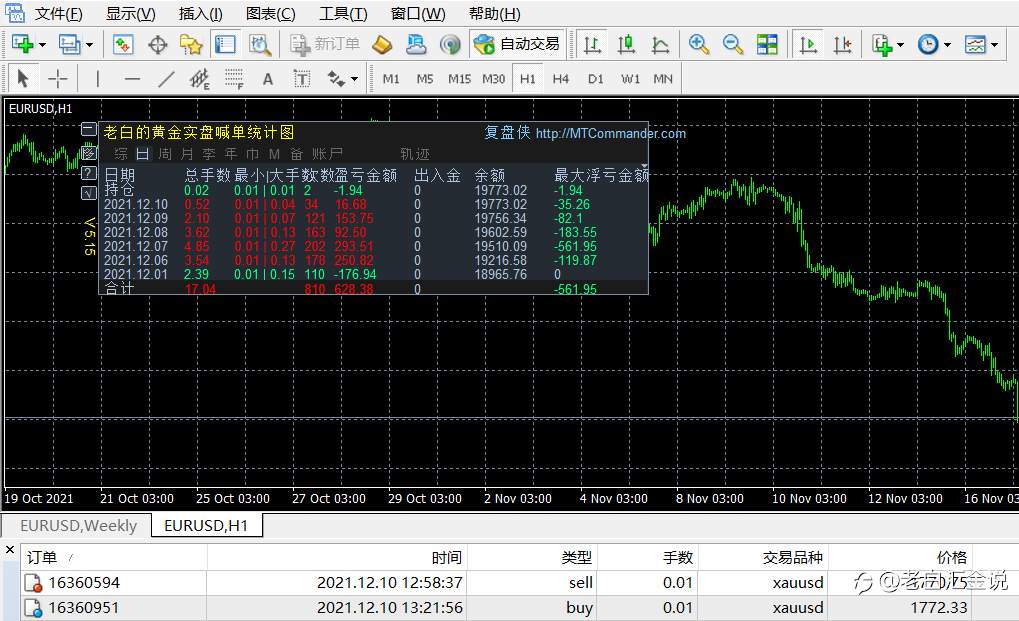Viewport: 1019px width, 621px height.
Task: Zoom in the chart
Action: (699, 44)
